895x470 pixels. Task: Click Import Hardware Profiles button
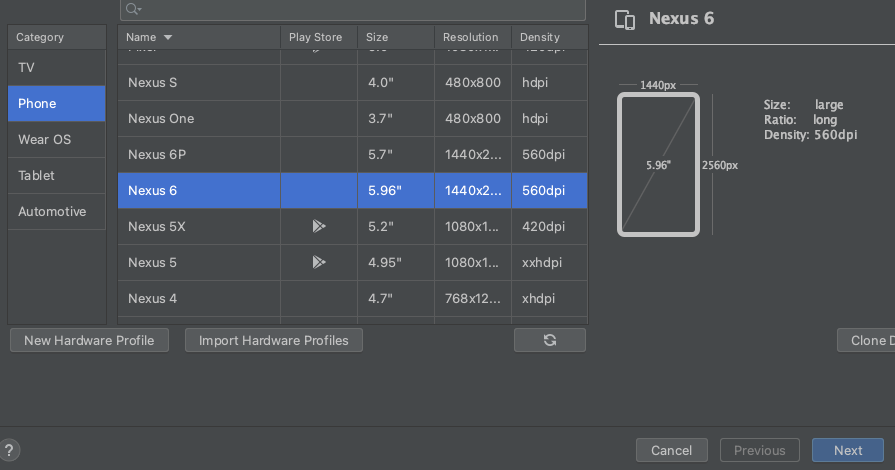[x=273, y=340]
